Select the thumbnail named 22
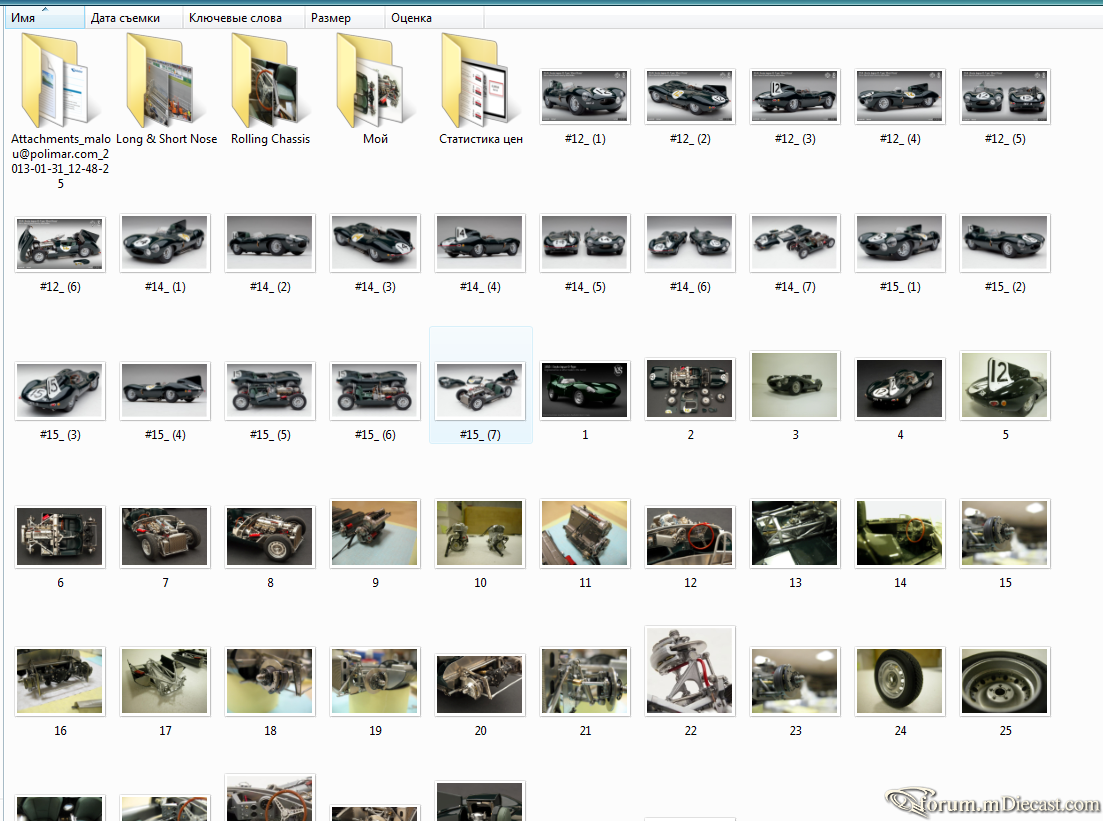This screenshot has width=1103, height=821. pos(690,671)
